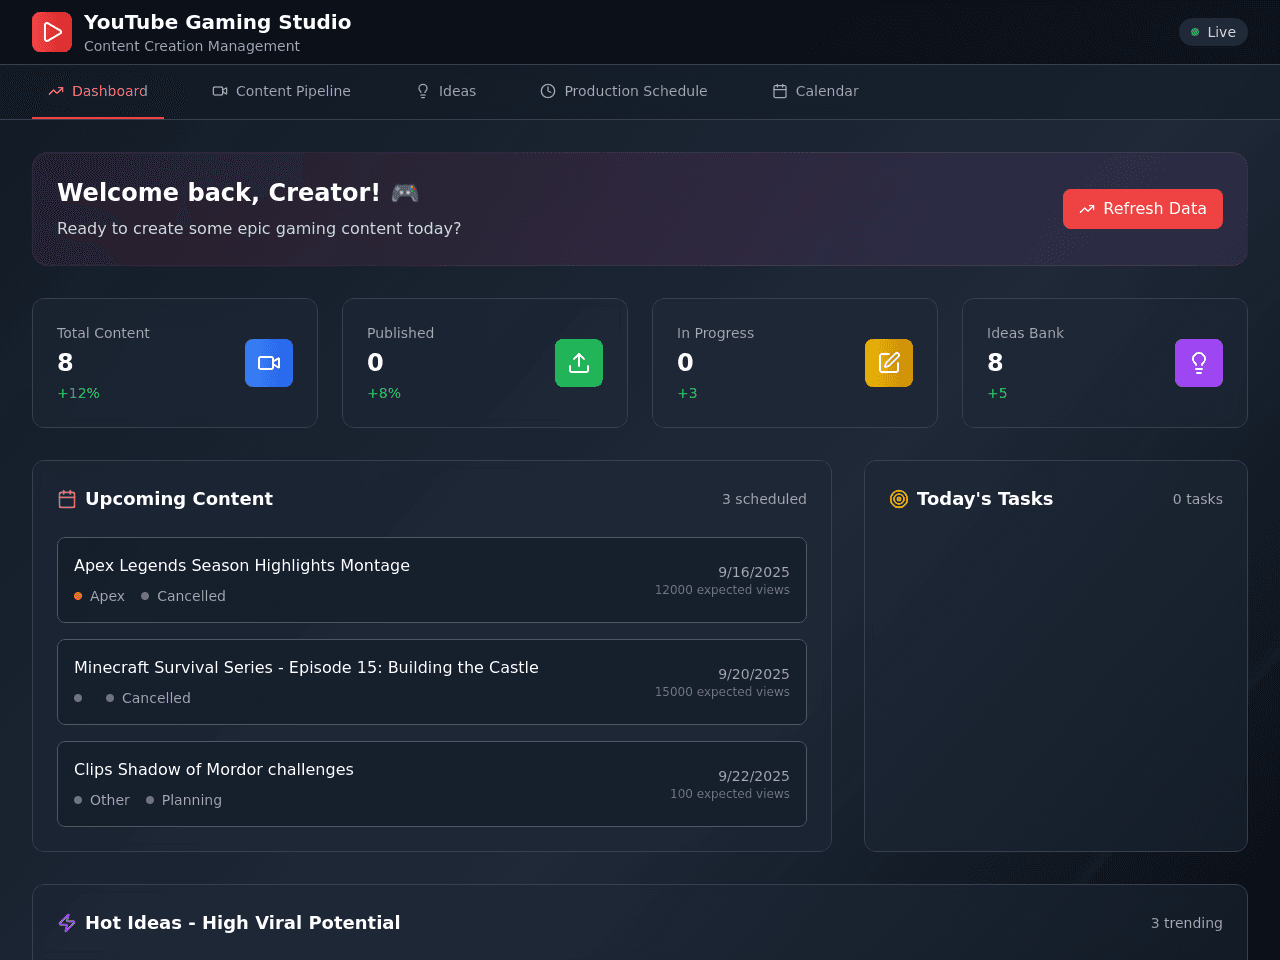This screenshot has width=1280, height=960.
Task: Go to the Production Schedule tab
Action: (x=624, y=91)
